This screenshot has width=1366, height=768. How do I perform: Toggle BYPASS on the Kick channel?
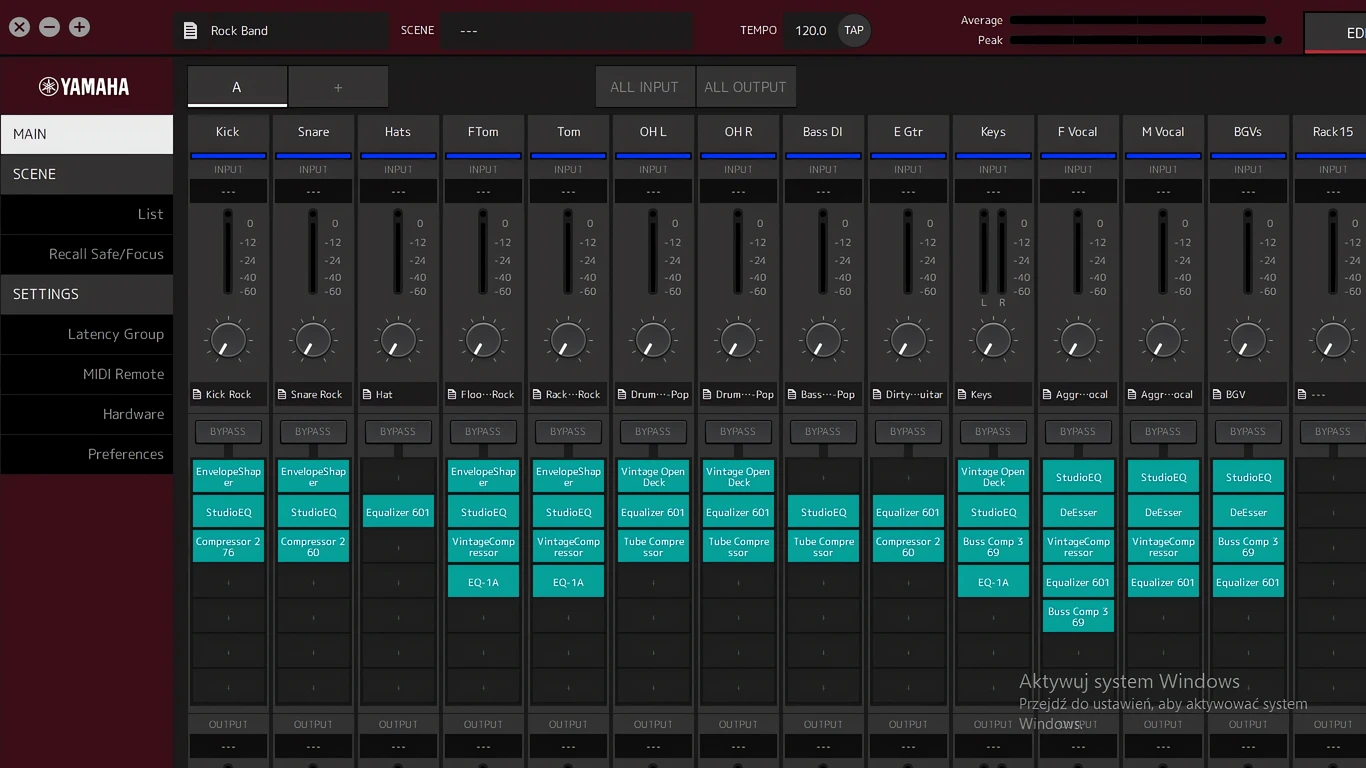tap(228, 432)
